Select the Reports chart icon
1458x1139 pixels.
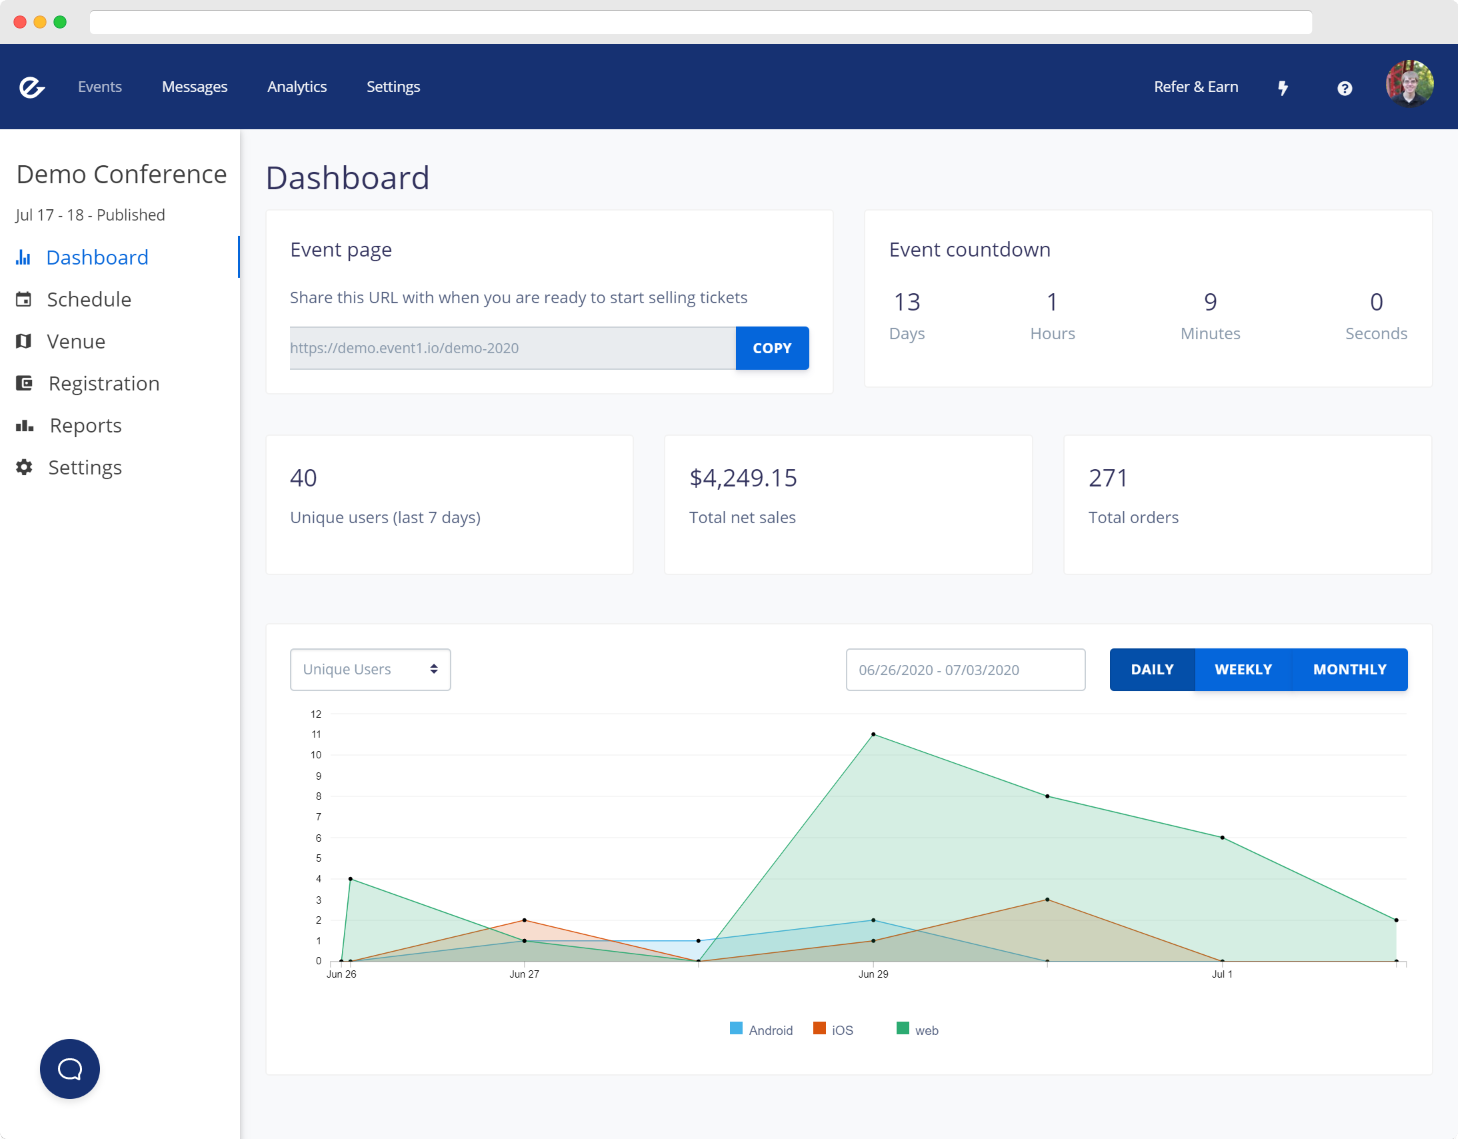(24, 425)
